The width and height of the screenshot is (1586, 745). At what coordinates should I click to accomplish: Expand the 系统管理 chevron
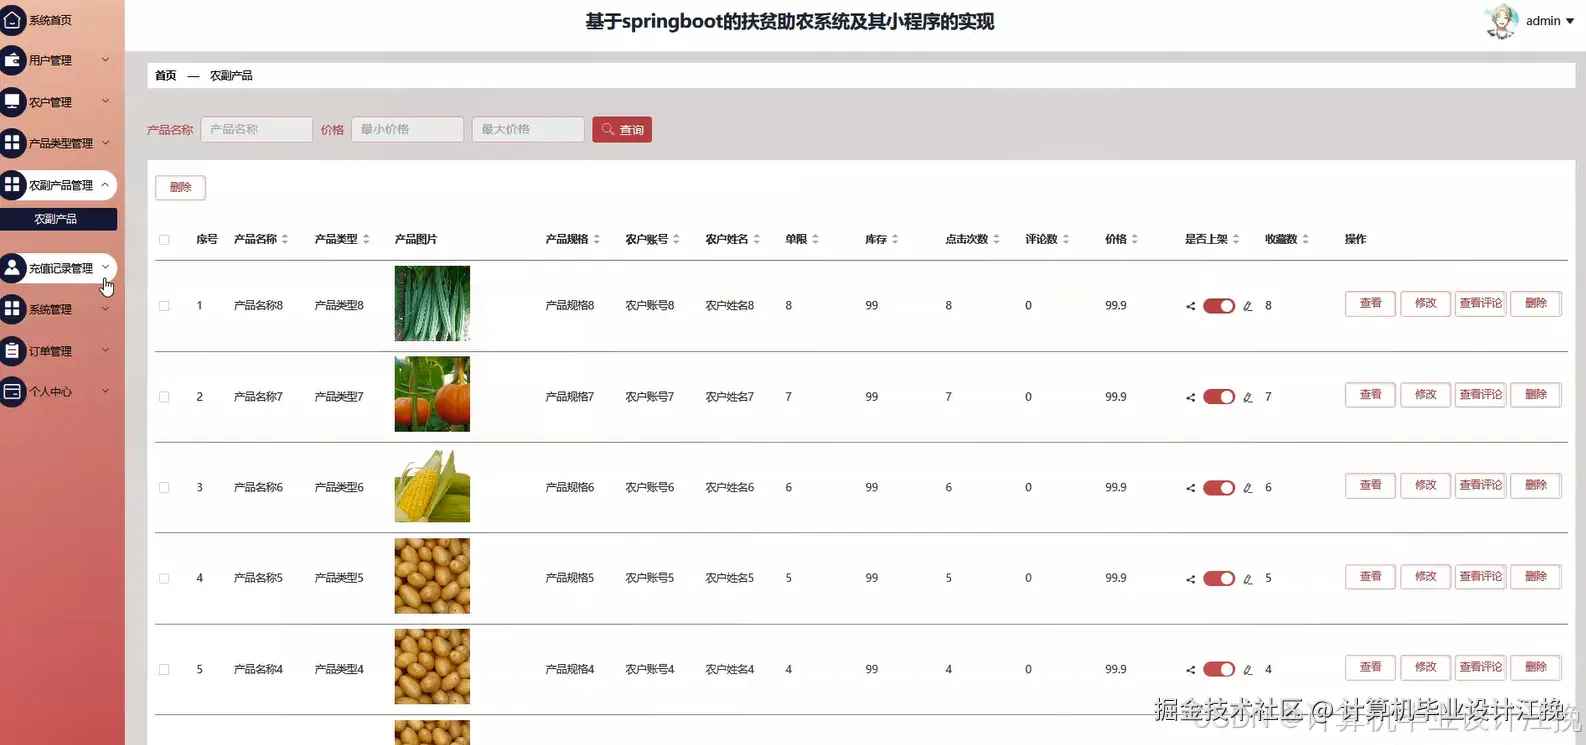click(x=106, y=309)
